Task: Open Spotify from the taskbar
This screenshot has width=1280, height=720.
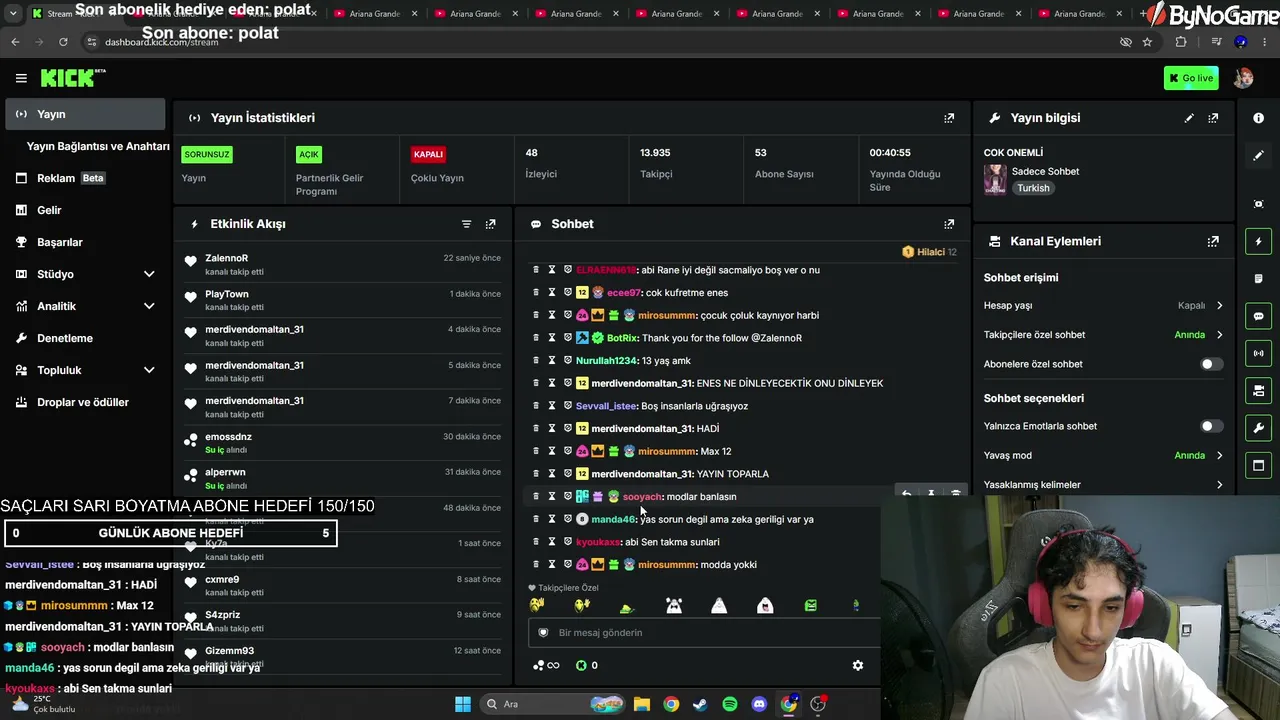Action: [x=730, y=704]
